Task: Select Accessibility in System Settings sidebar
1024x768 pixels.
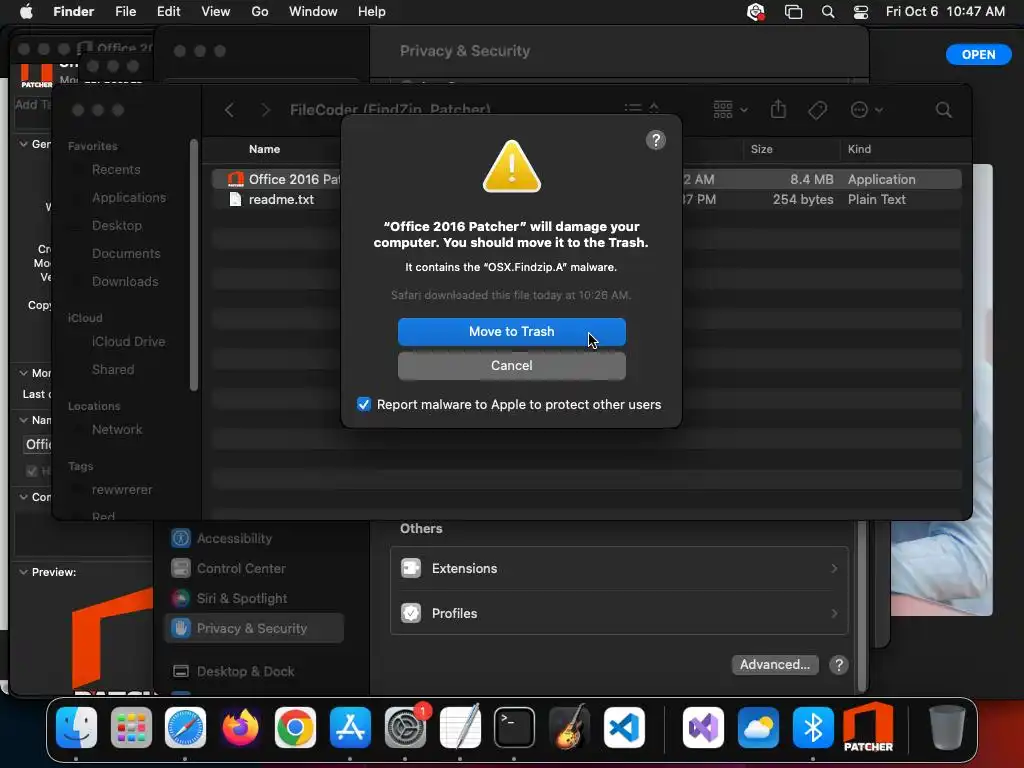Action: coord(254,539)
